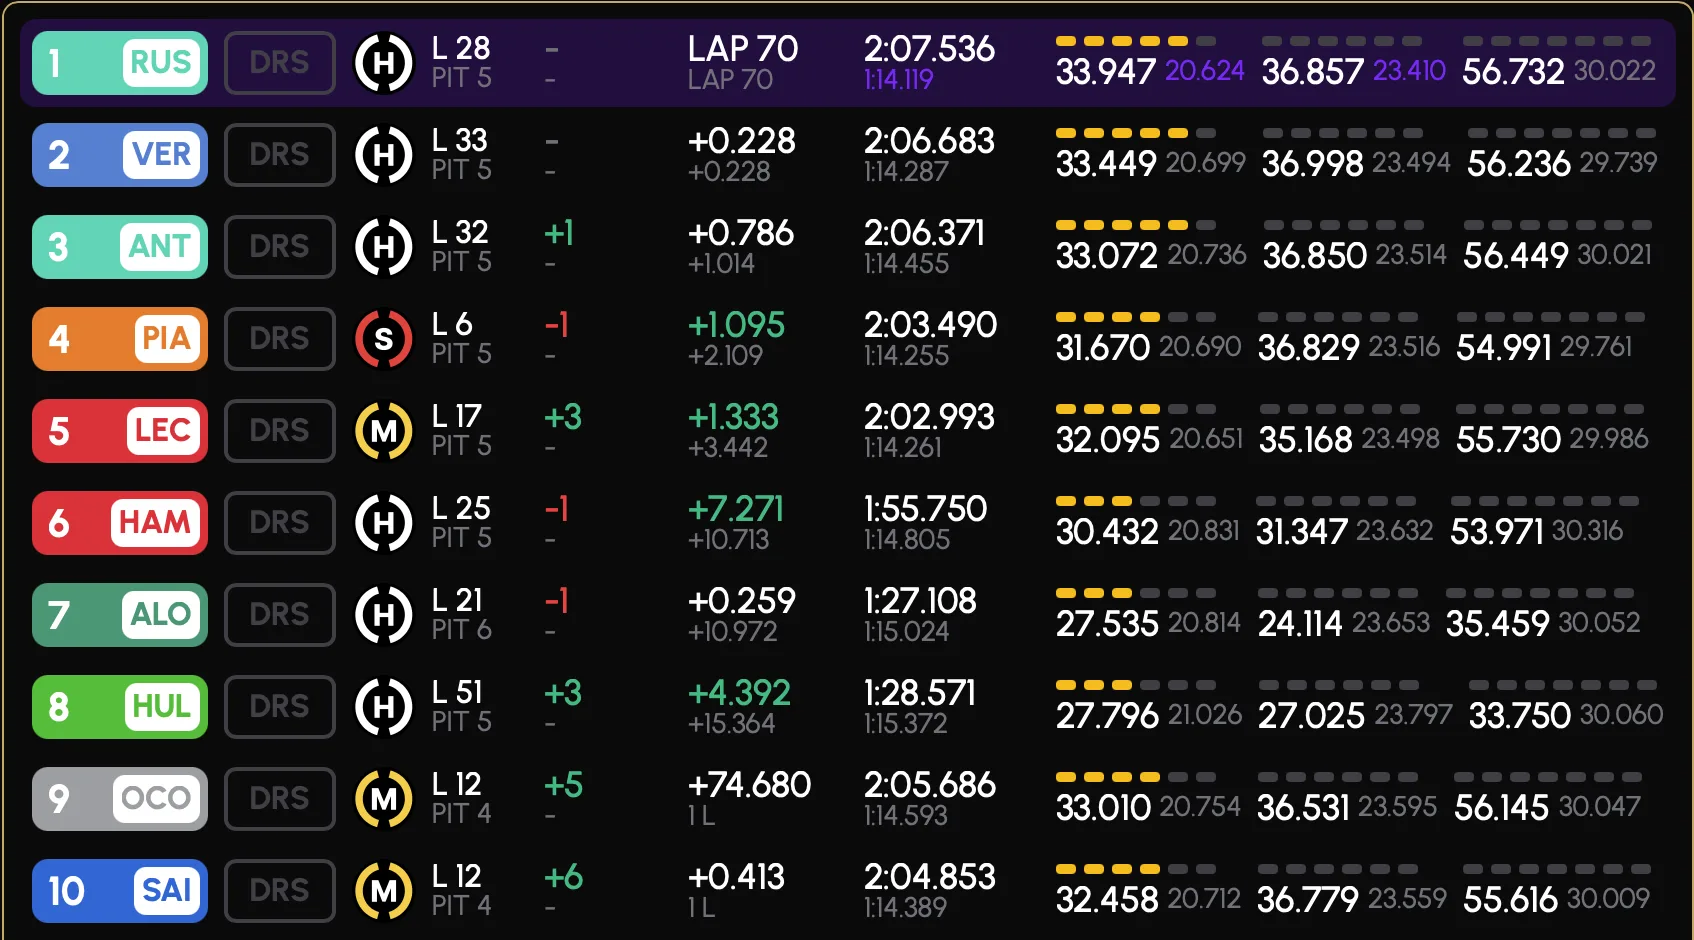
Task: Click Sainz's medium tyre icon
Action: [x=384, y=891]
